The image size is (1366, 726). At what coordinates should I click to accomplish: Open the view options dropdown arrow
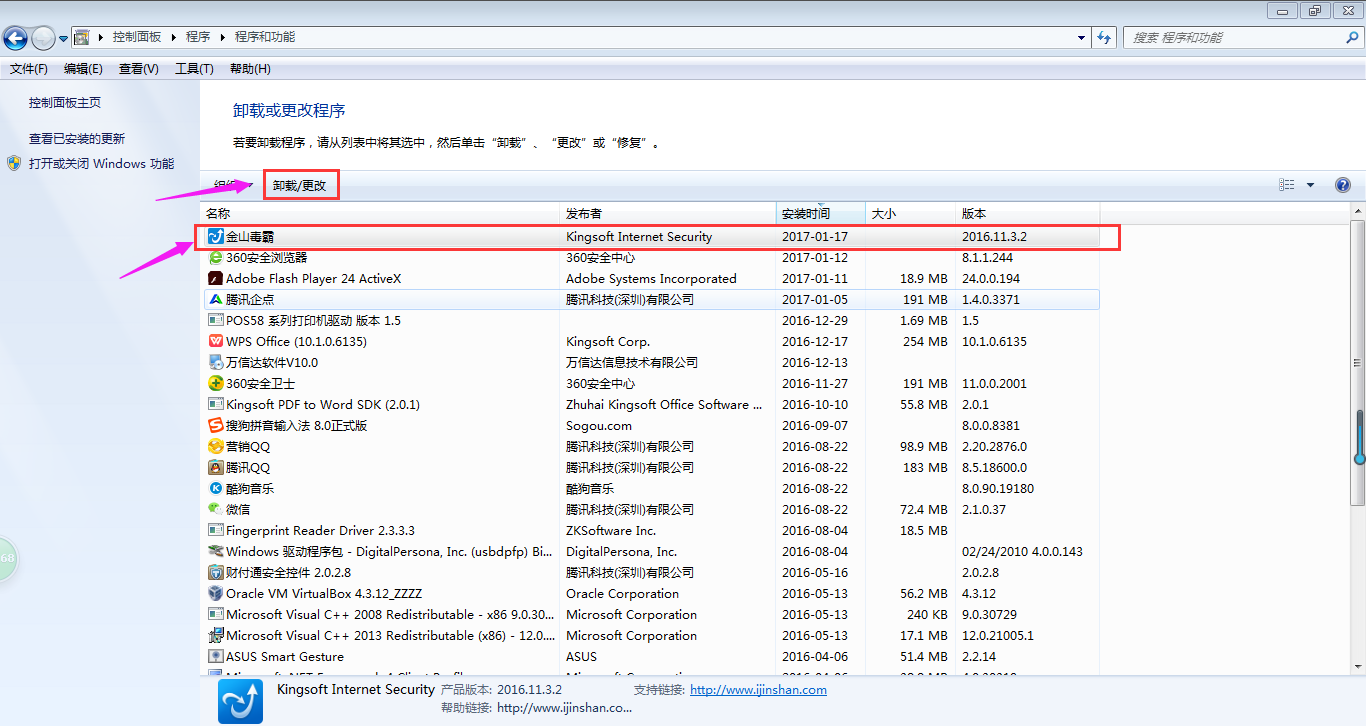(1310, 185)
